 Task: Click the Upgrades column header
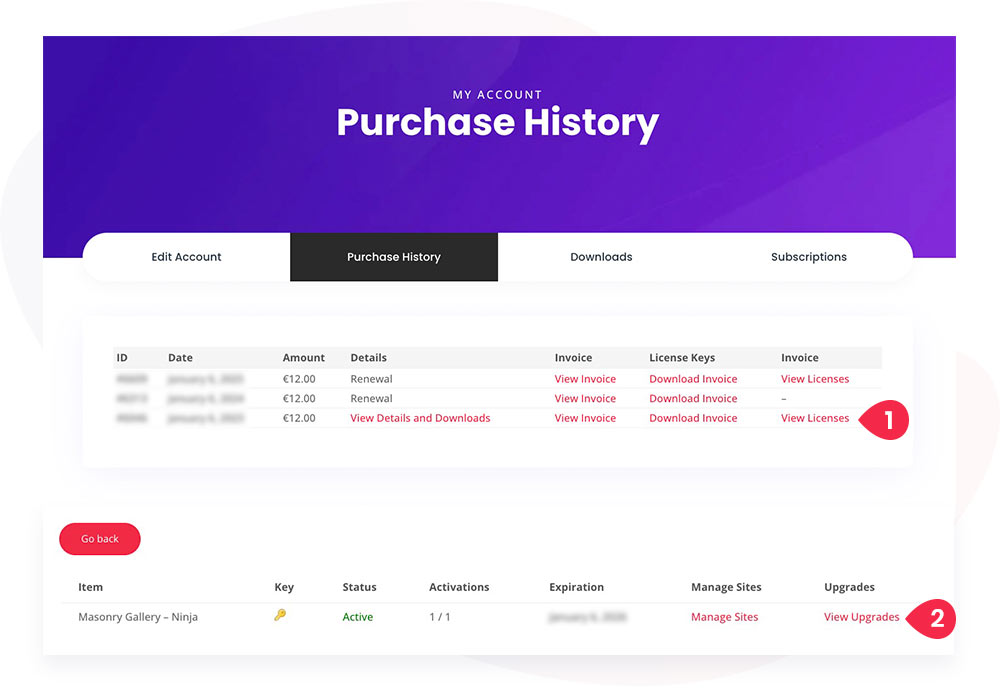tap(849, 587)
